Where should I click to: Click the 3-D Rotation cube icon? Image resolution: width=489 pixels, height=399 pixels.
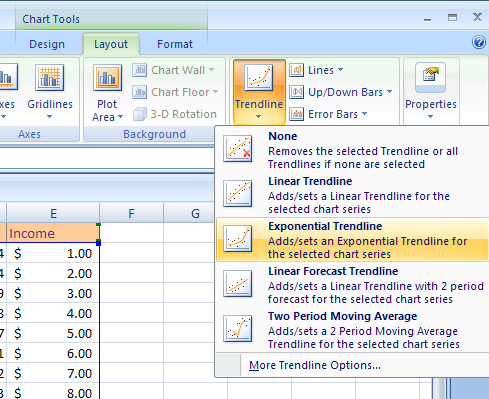[x=139, y=114]
